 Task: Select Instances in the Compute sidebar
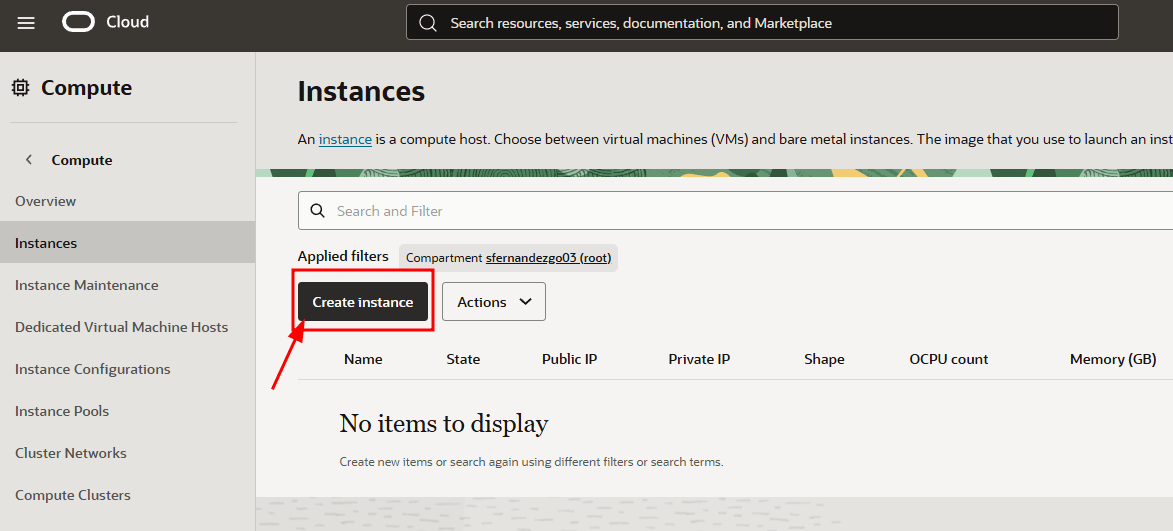point(127,243)
